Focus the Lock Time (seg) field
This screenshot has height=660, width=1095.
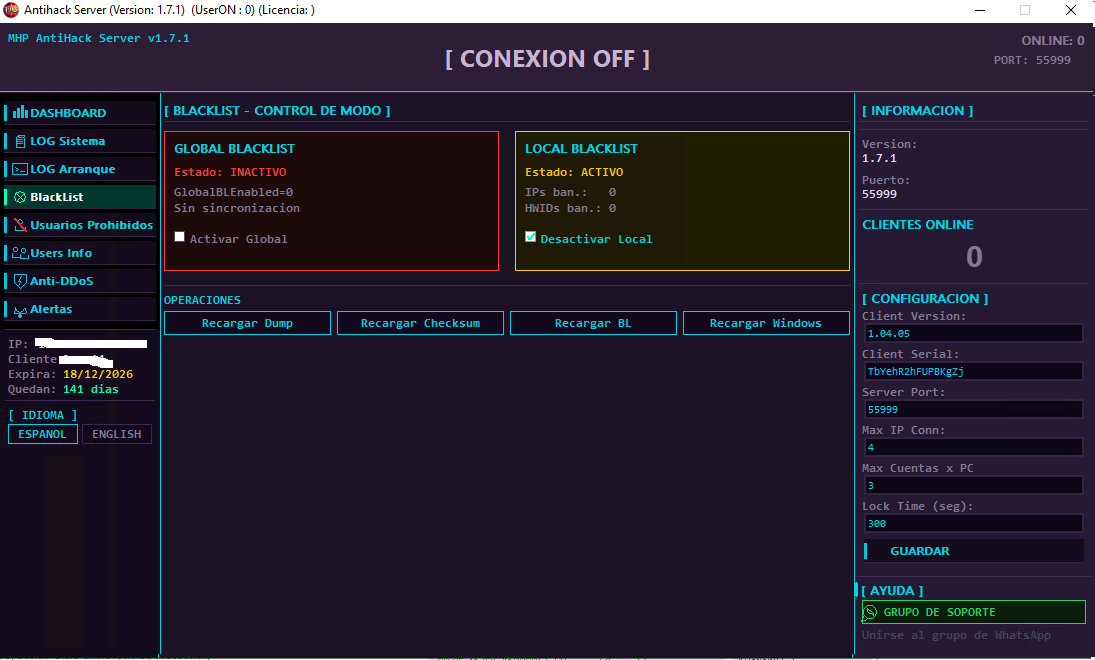(x=973, y=524)
